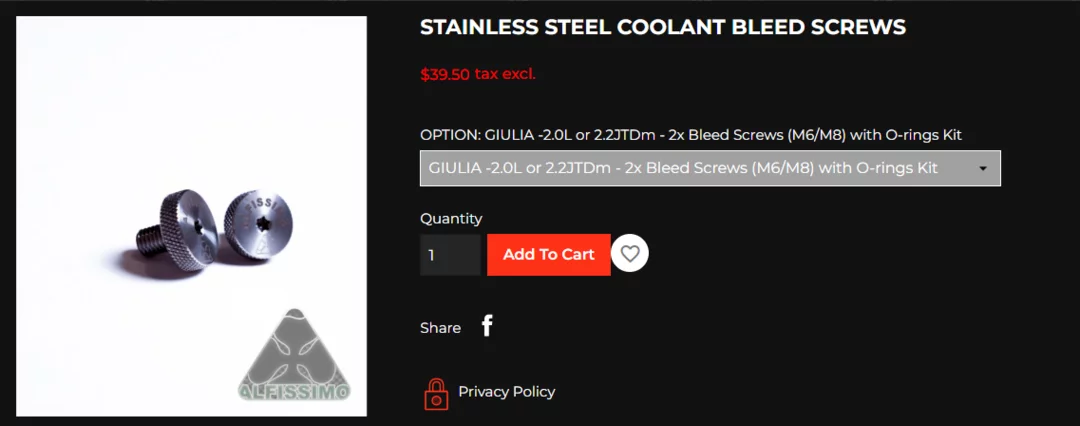Viewport: 1080px width, 426px height.
Task: Click the Add To Cart button
Action: click(x=548, y=255)
